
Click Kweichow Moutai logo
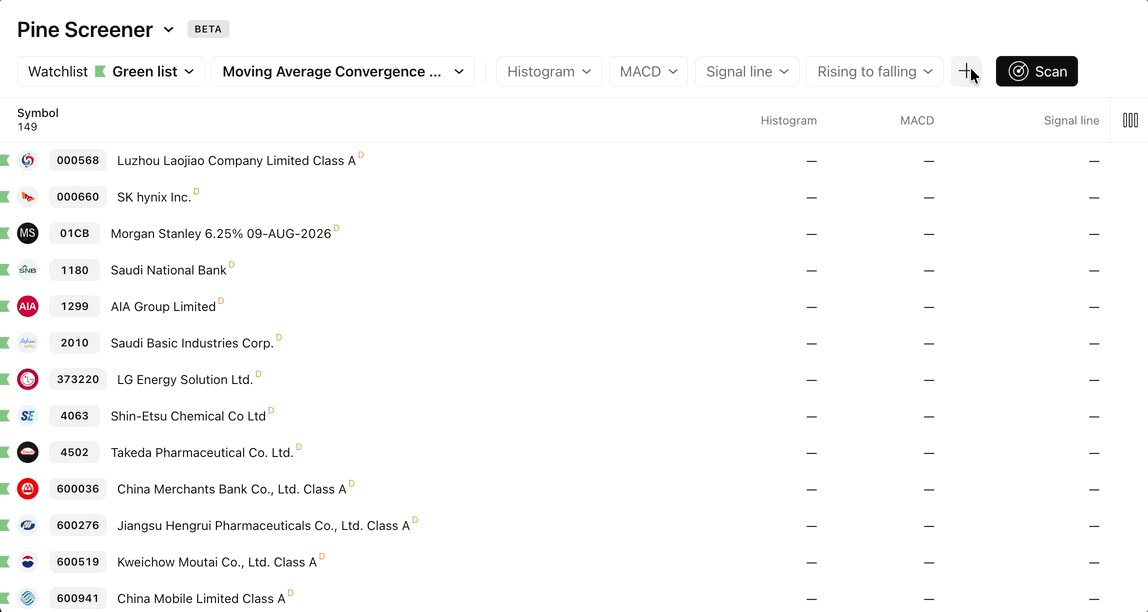click(28, 561)
